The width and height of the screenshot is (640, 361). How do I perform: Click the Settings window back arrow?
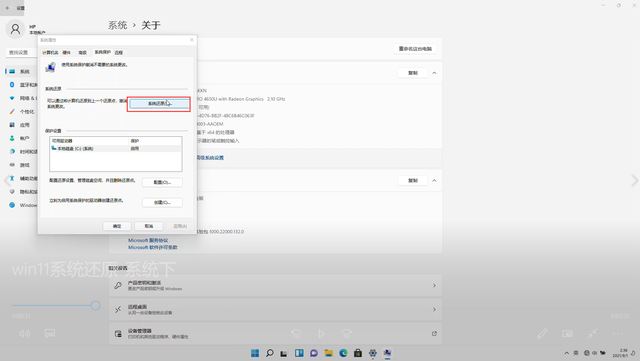point(7,8)
